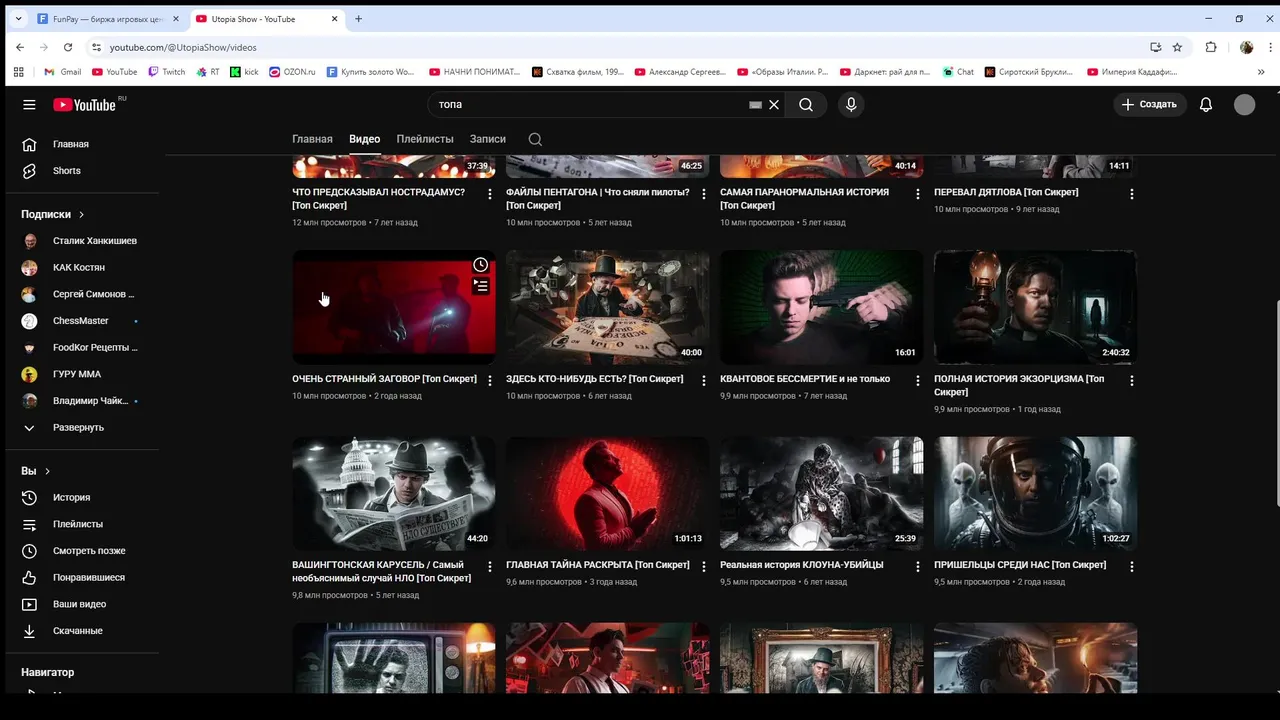
Task: Open options for НОСТРАДАМУС video
Action: pos(490,194)
